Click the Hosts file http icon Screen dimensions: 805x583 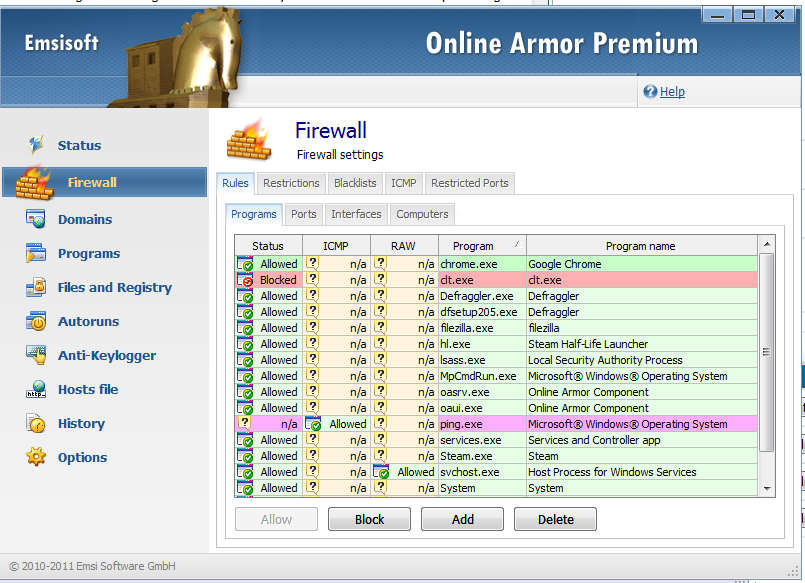point(36,390)
